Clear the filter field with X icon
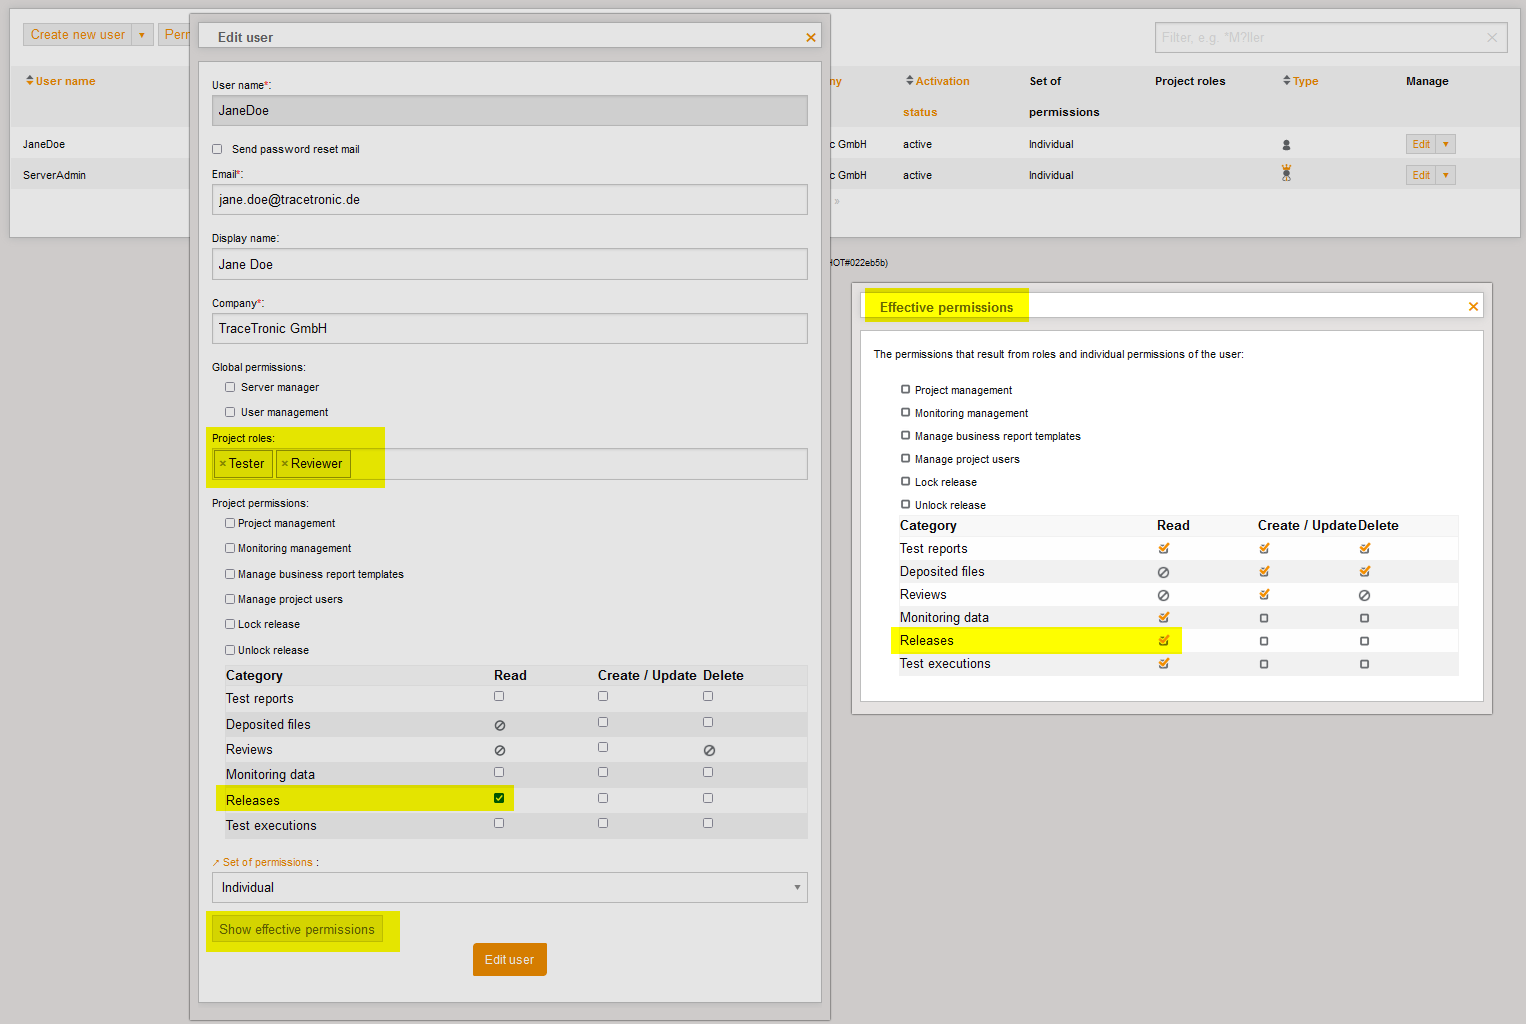This screenshot has width=1526, height=1024. [x=1491, y=38]
